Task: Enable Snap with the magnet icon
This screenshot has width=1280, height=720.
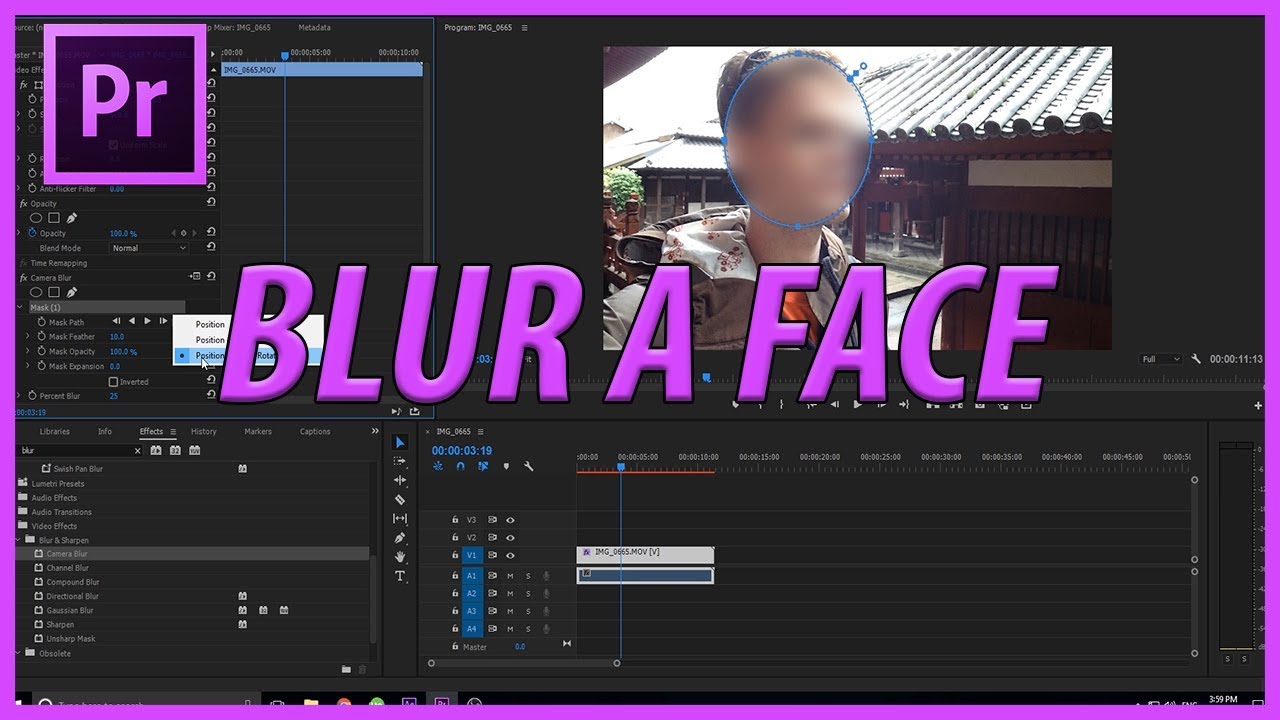Action: tap(460, 465)
